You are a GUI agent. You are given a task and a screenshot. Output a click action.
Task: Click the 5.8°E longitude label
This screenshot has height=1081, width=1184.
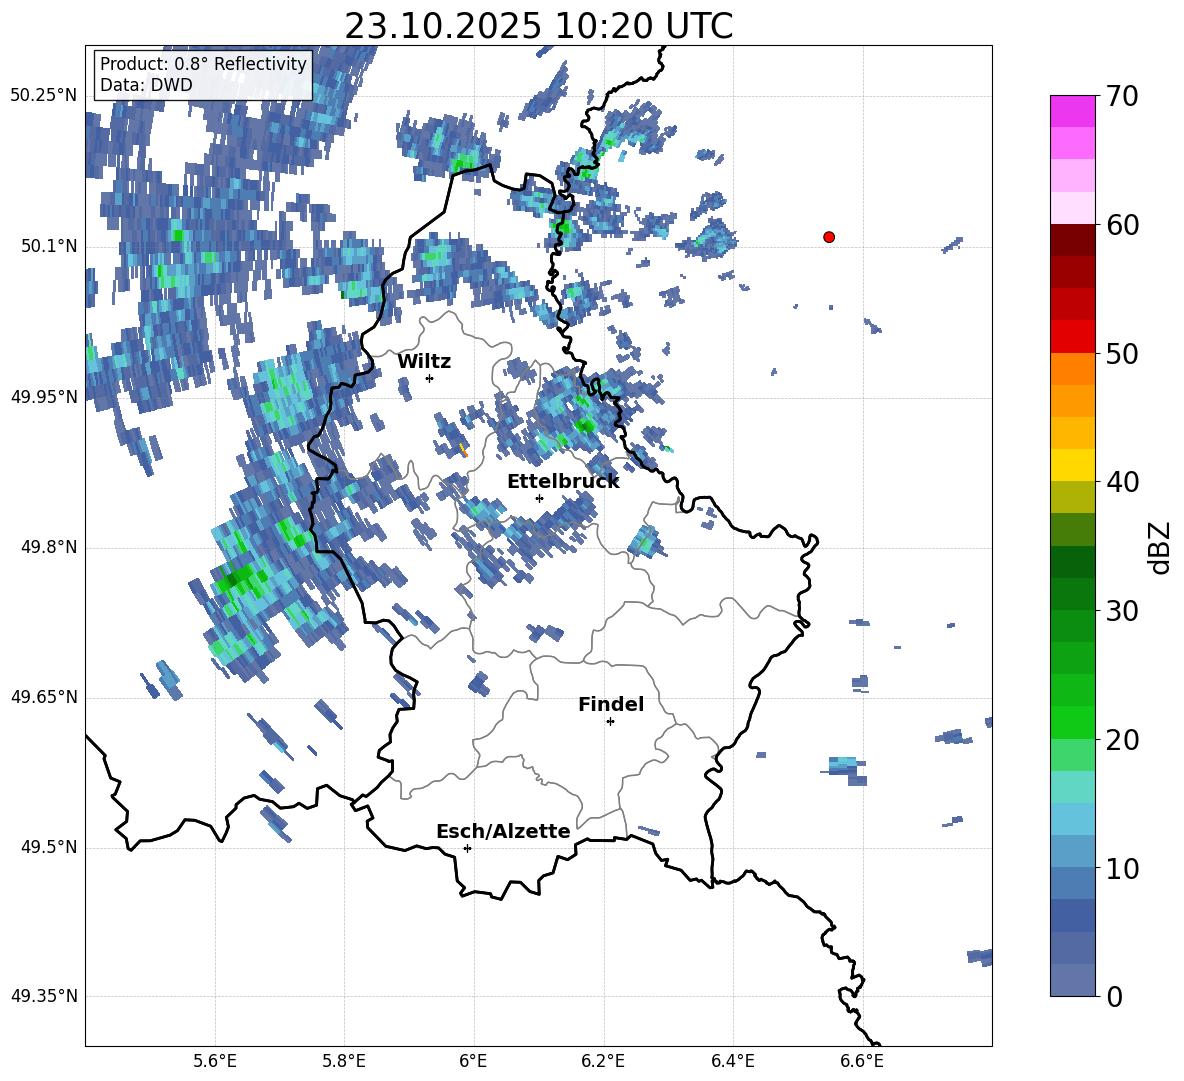coord(344,1061)
